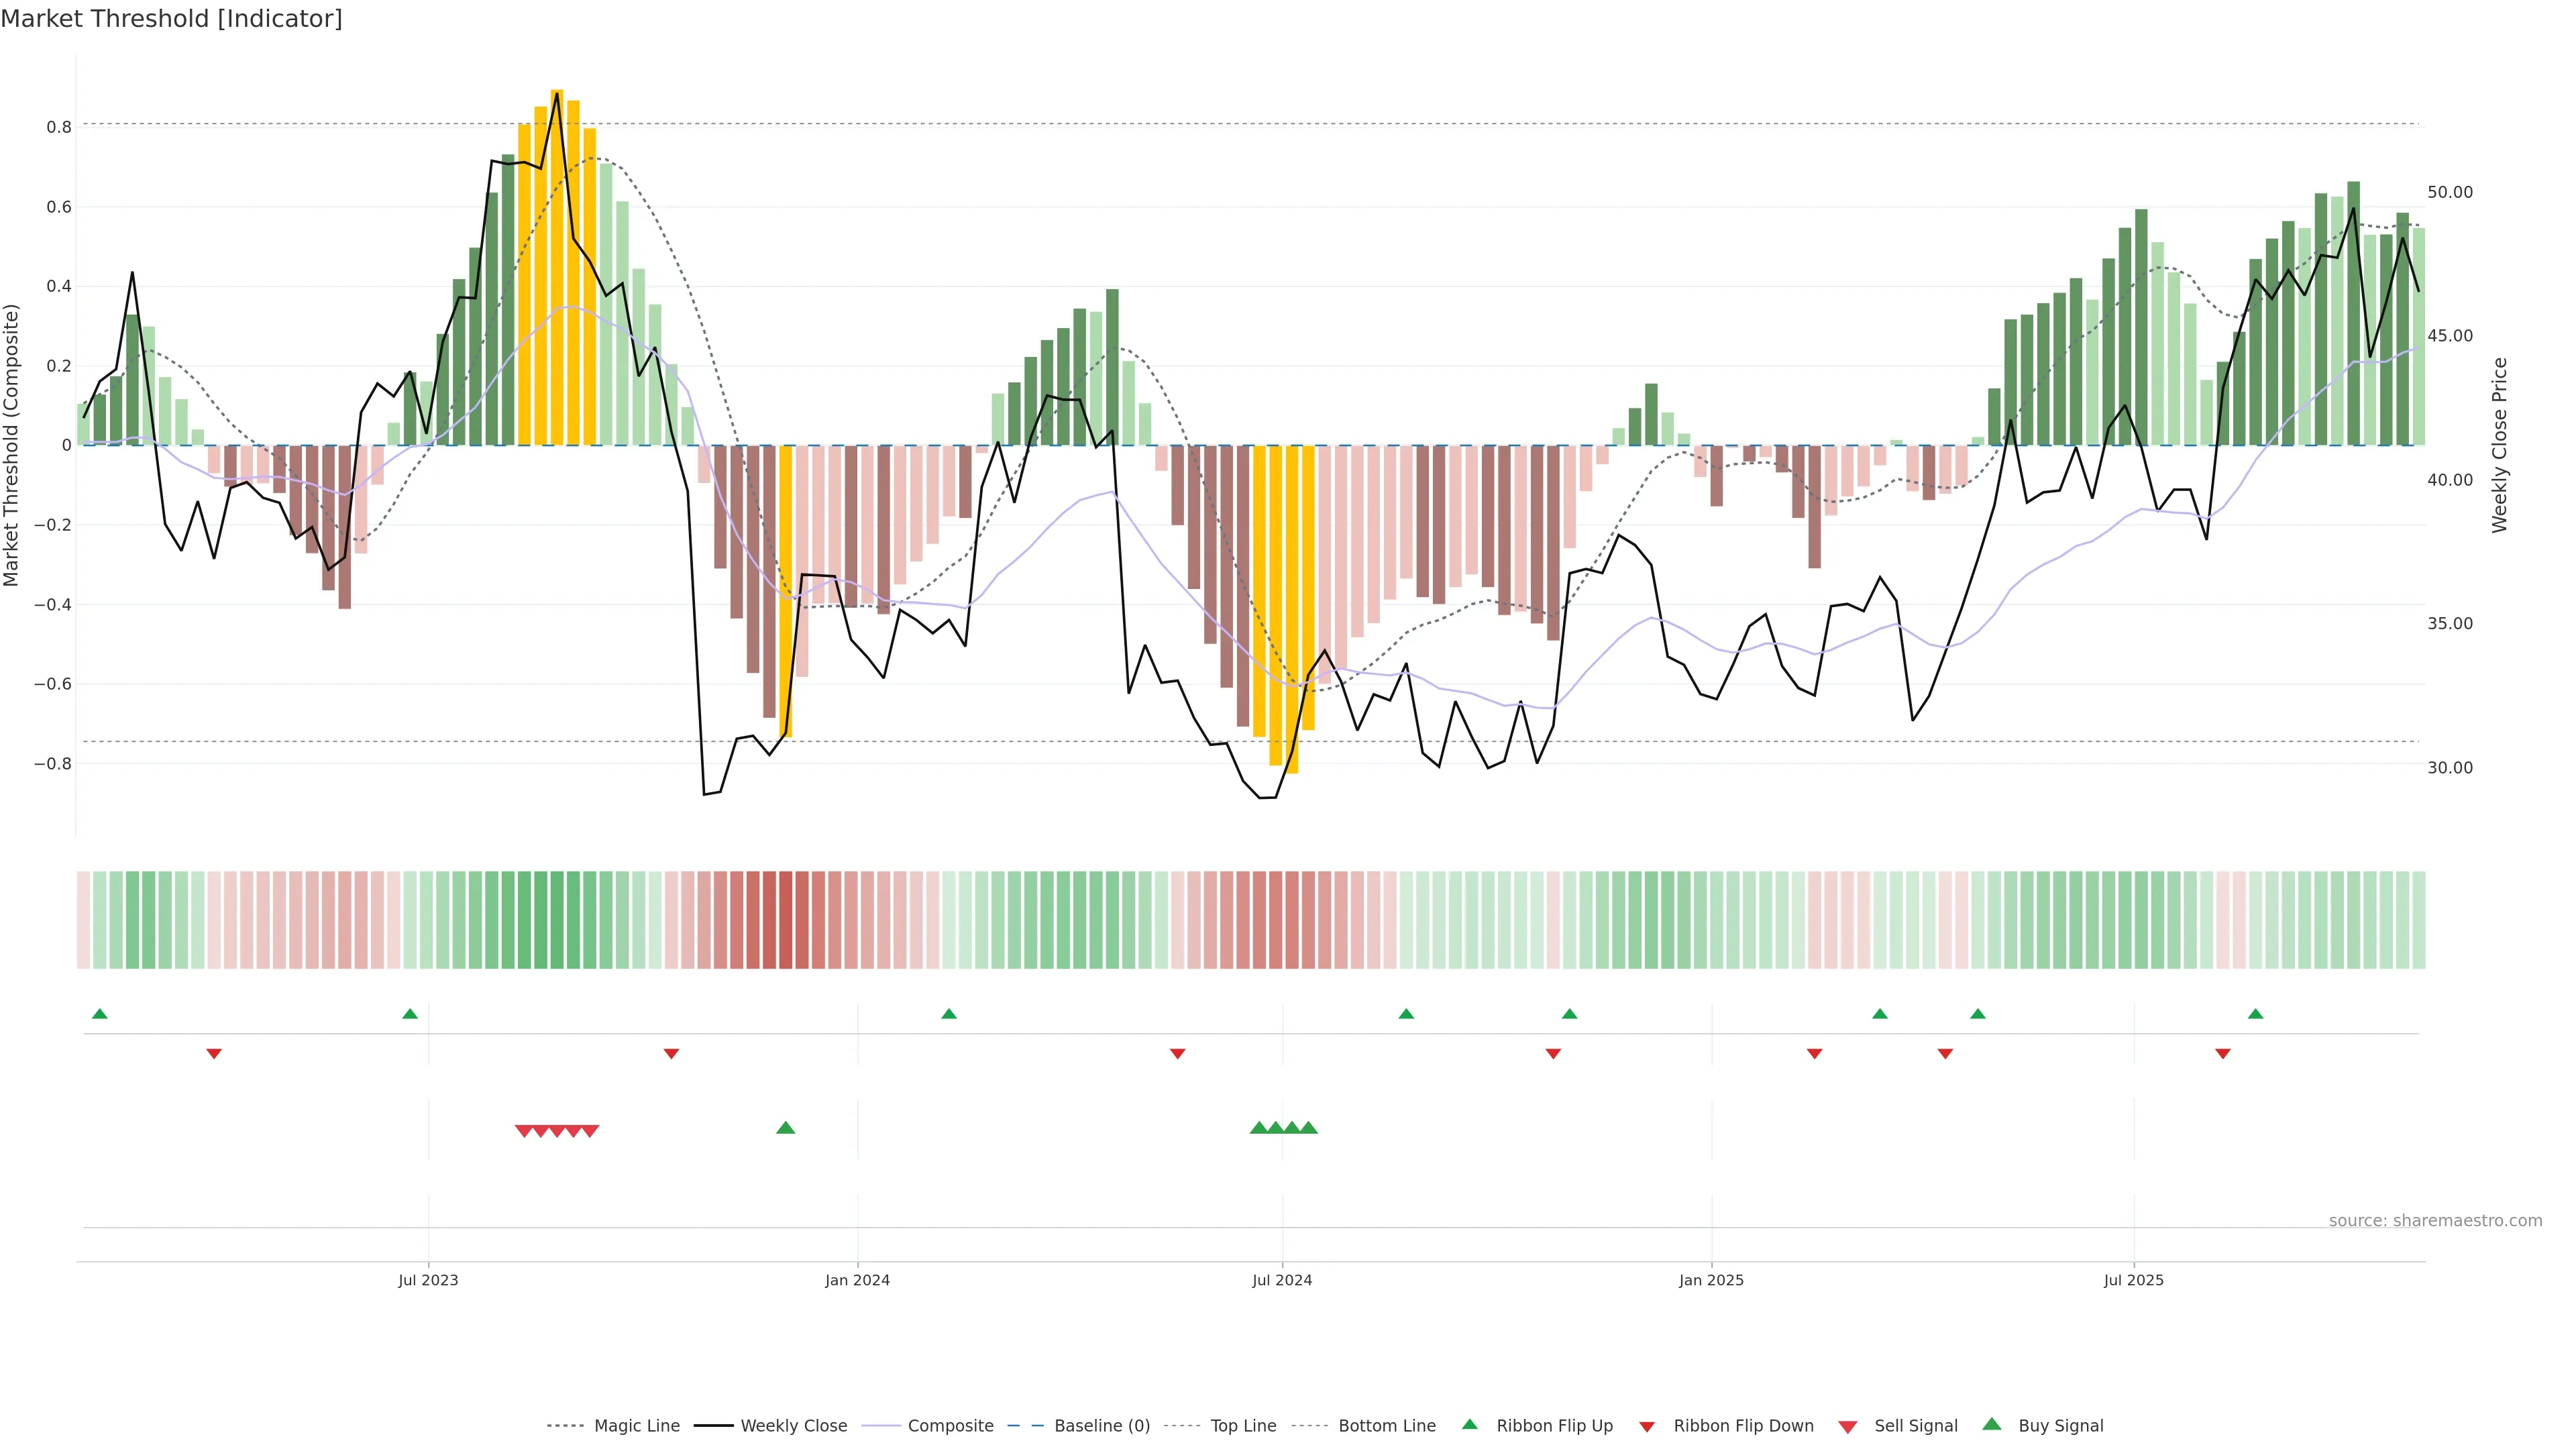Viewport: 2576px width, 1449px height.
Task: Click the Market Threshold [Indicator] title
Action: point(171,19)
